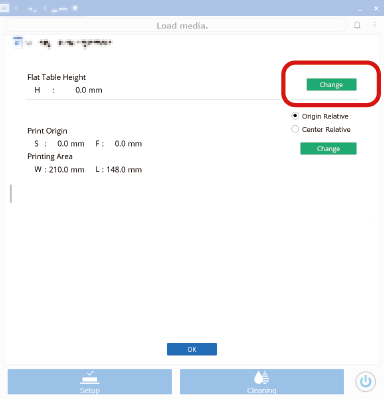The image size is (384, 399).
Task: Open the Setup panel button
Action: [x=90, y=382]
